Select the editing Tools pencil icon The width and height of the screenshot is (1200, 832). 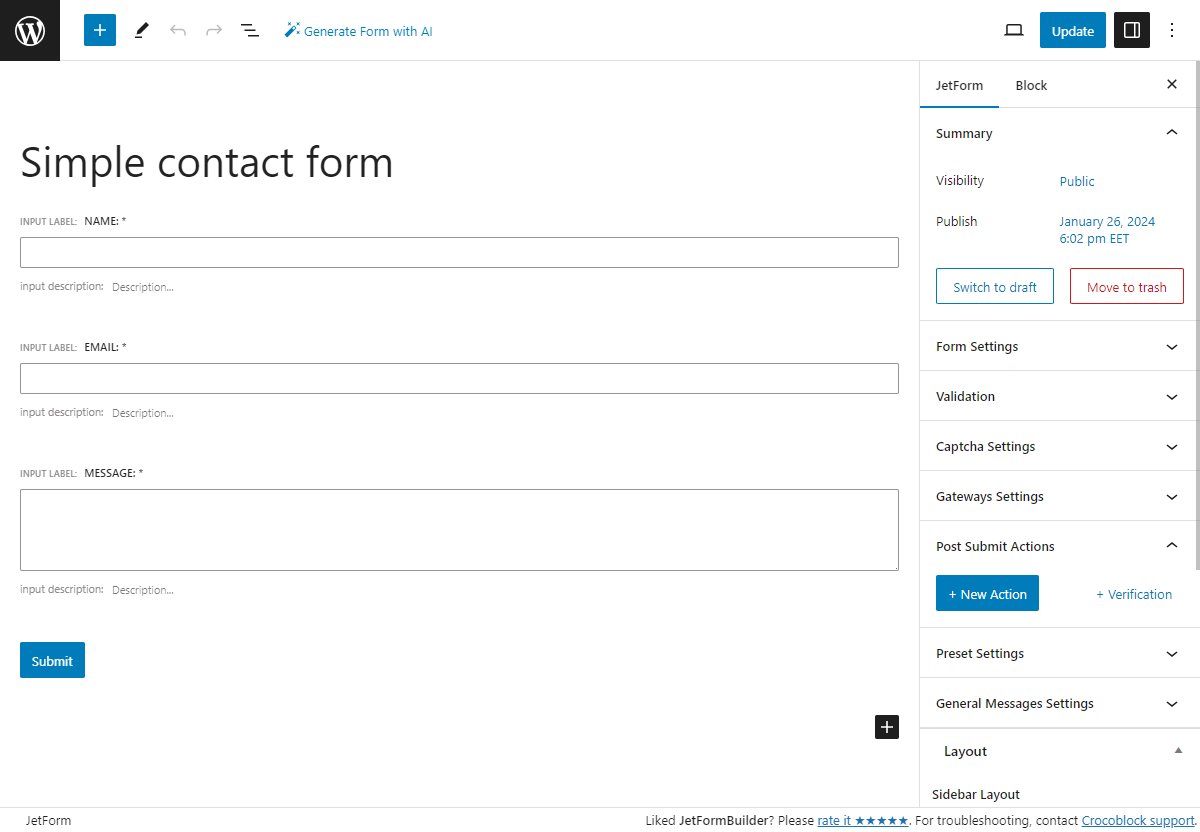(x=141, y=30)
